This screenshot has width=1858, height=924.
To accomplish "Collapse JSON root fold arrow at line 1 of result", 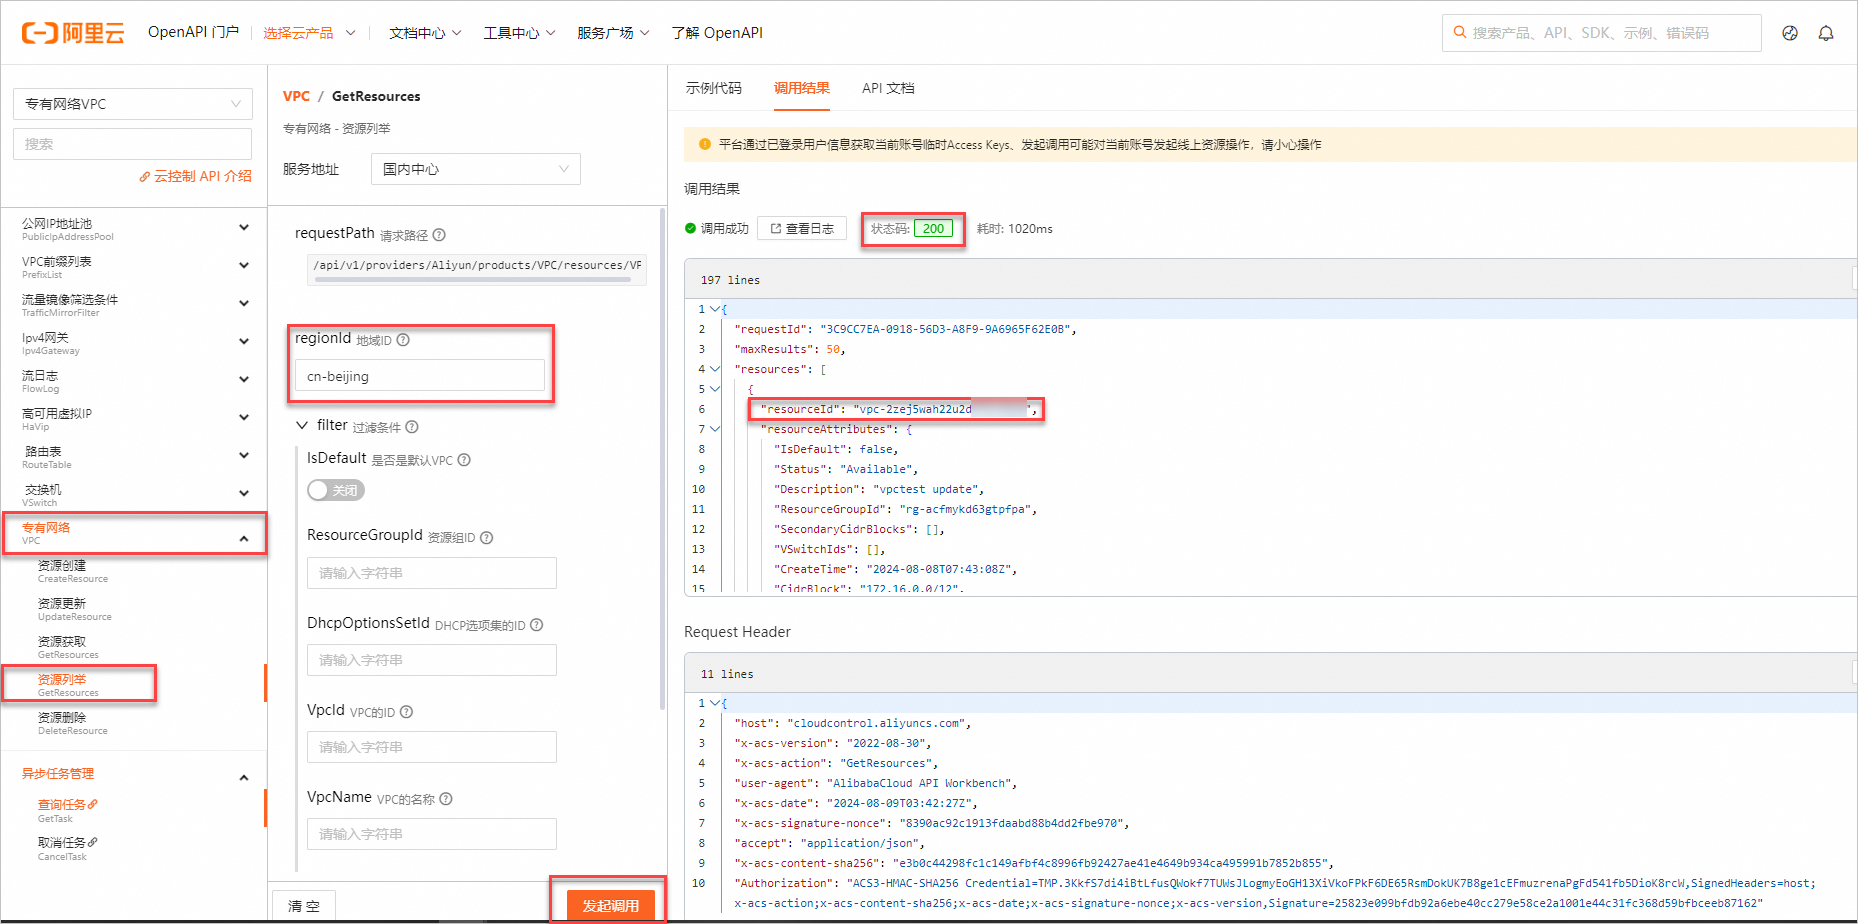I will tap(714, 309).
